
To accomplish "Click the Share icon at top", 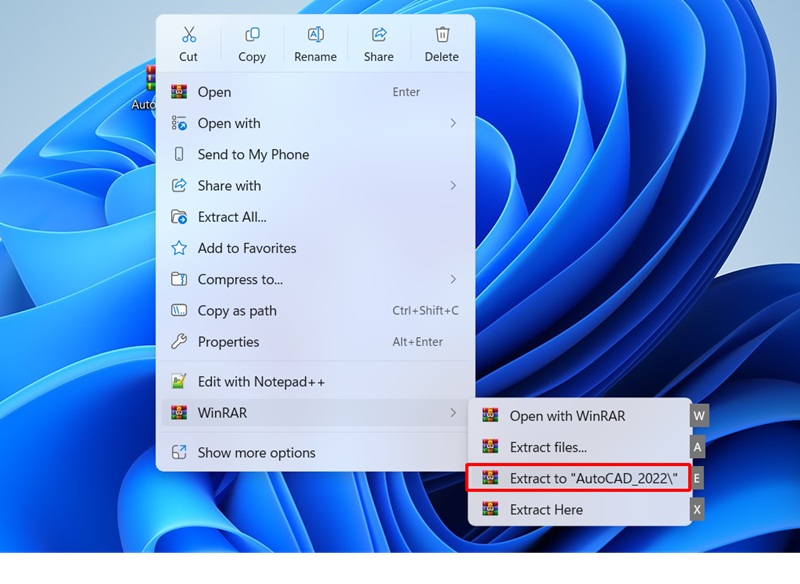I will (378, 36).
